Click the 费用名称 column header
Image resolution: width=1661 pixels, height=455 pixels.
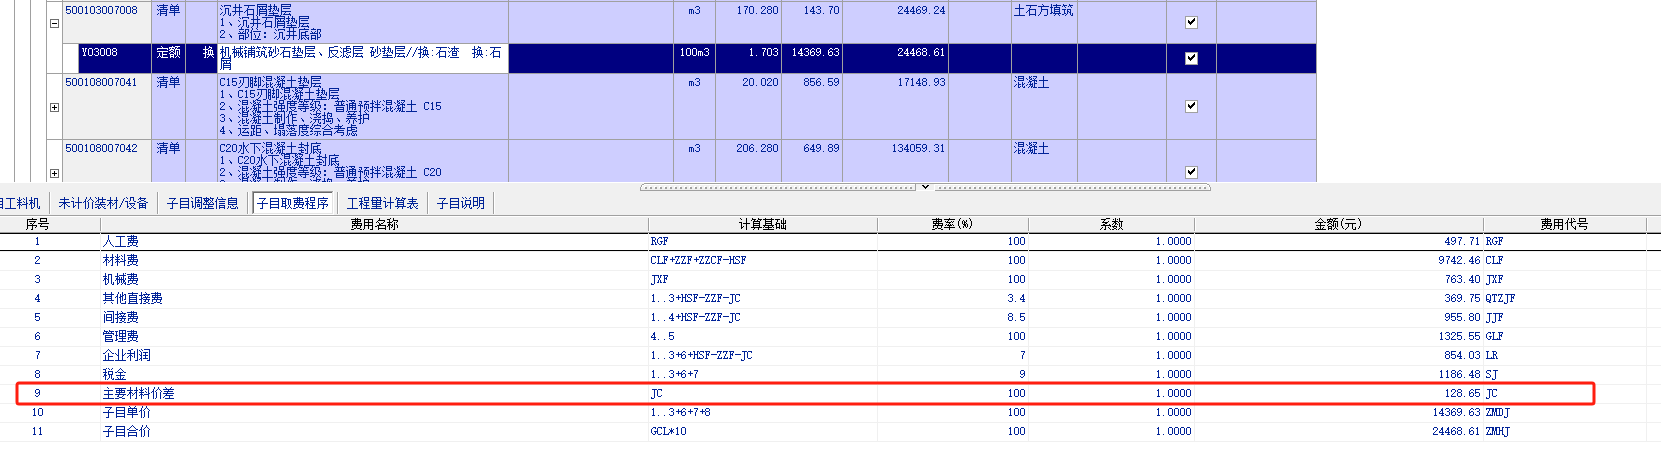tap(374, 224)
